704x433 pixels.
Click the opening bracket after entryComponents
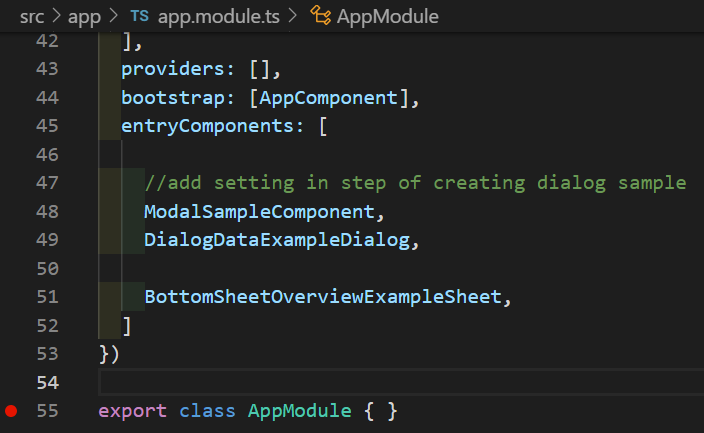click(x=323, y=126)
